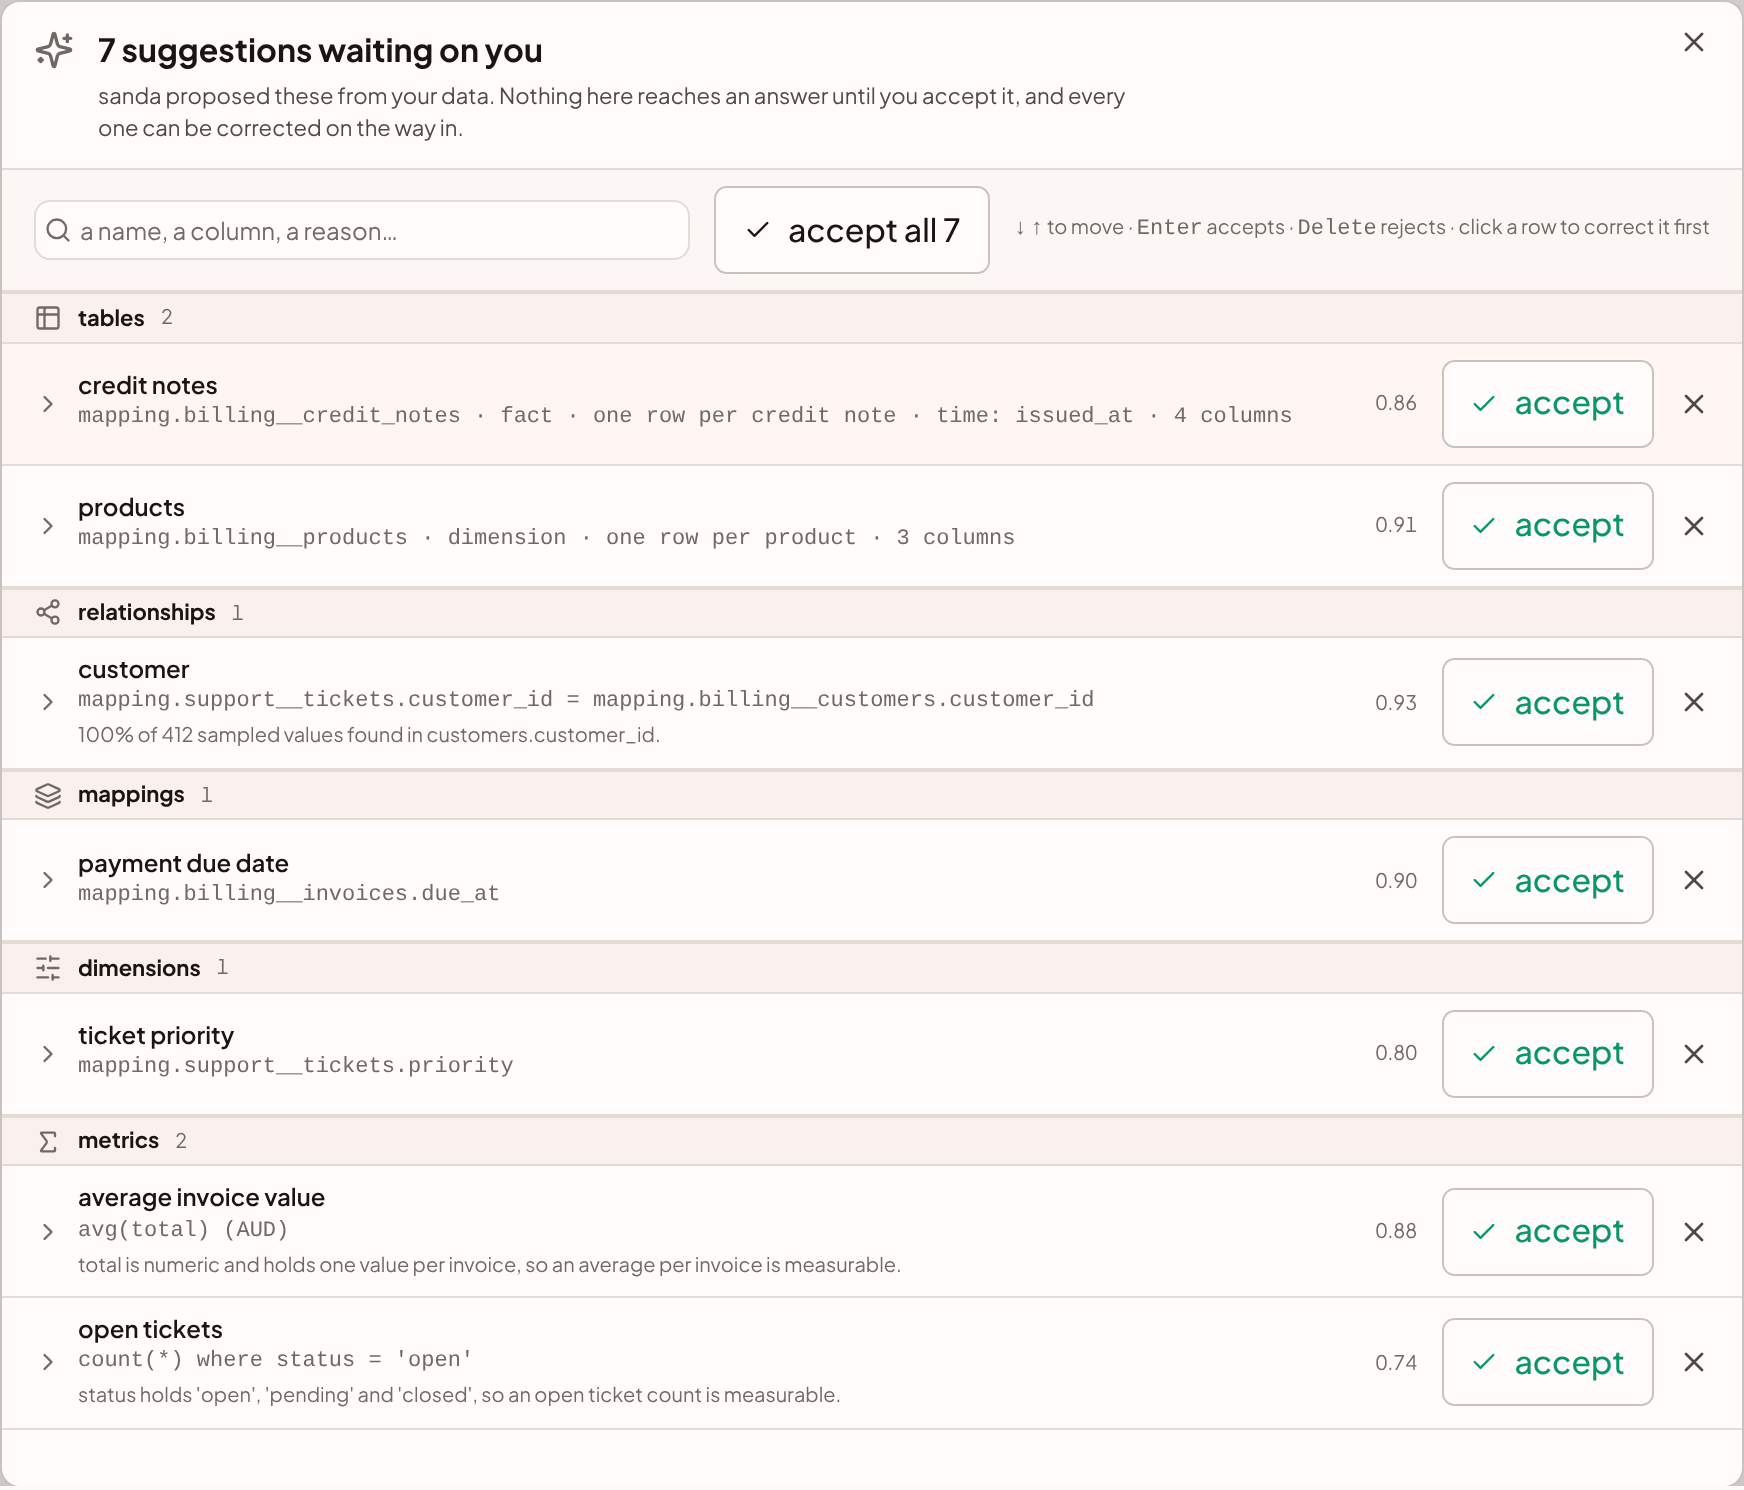The width and height of the screenshot is (1744, 1490).
Task: Expand the credit notes row
Action: [47, 404]
